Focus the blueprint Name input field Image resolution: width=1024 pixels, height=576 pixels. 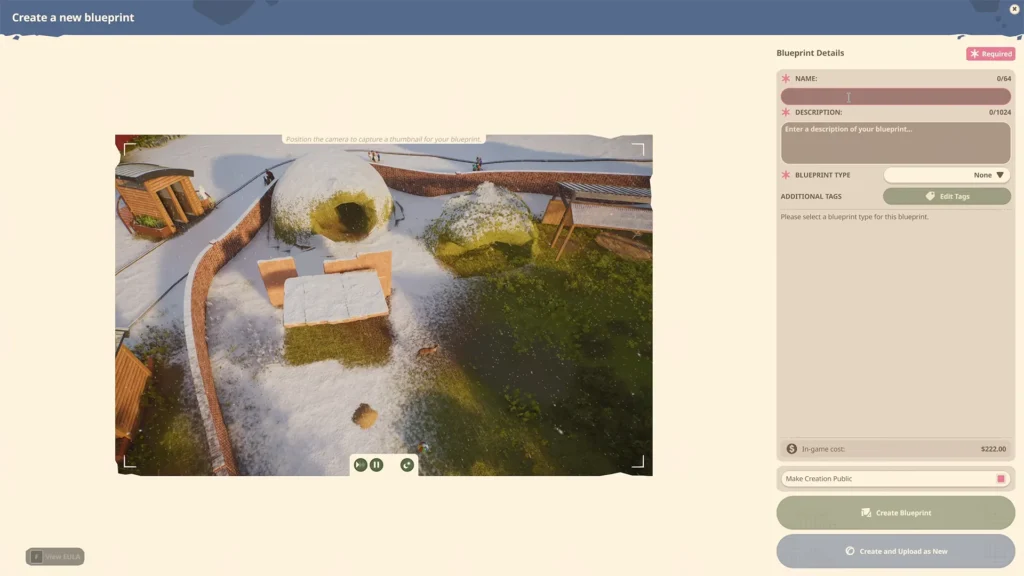pyautogui.click(x=895, y=97)
